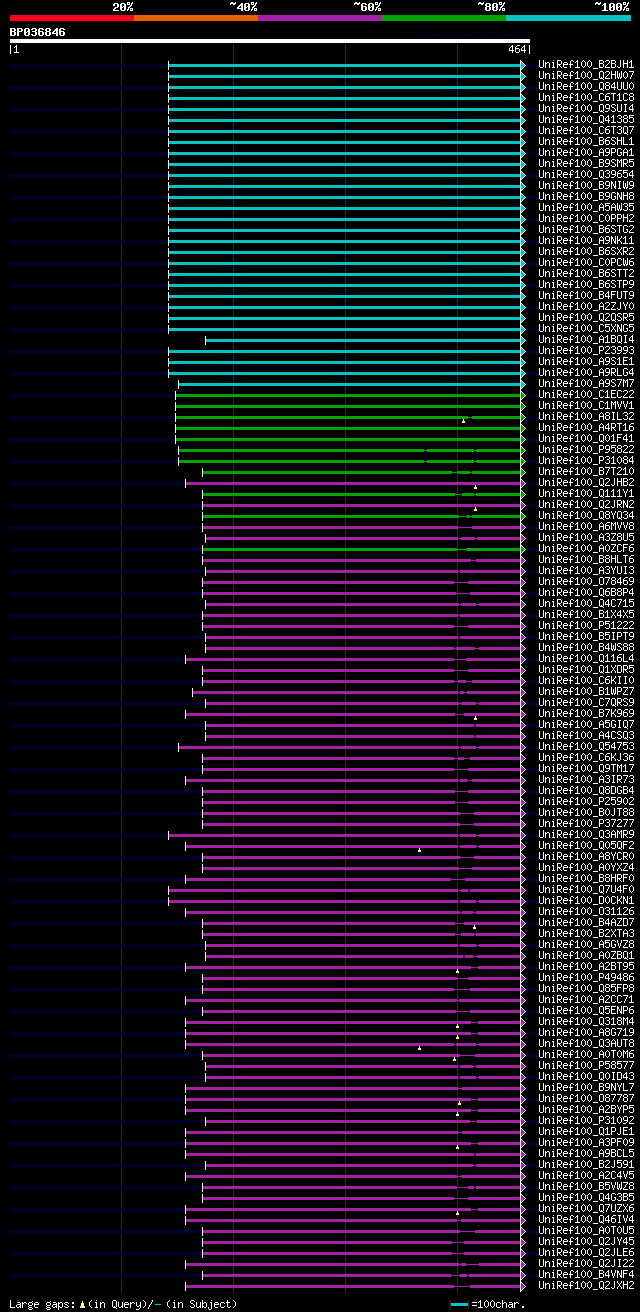
Task: Click label UniRef100_P31092
Action: click(586, 1120)
